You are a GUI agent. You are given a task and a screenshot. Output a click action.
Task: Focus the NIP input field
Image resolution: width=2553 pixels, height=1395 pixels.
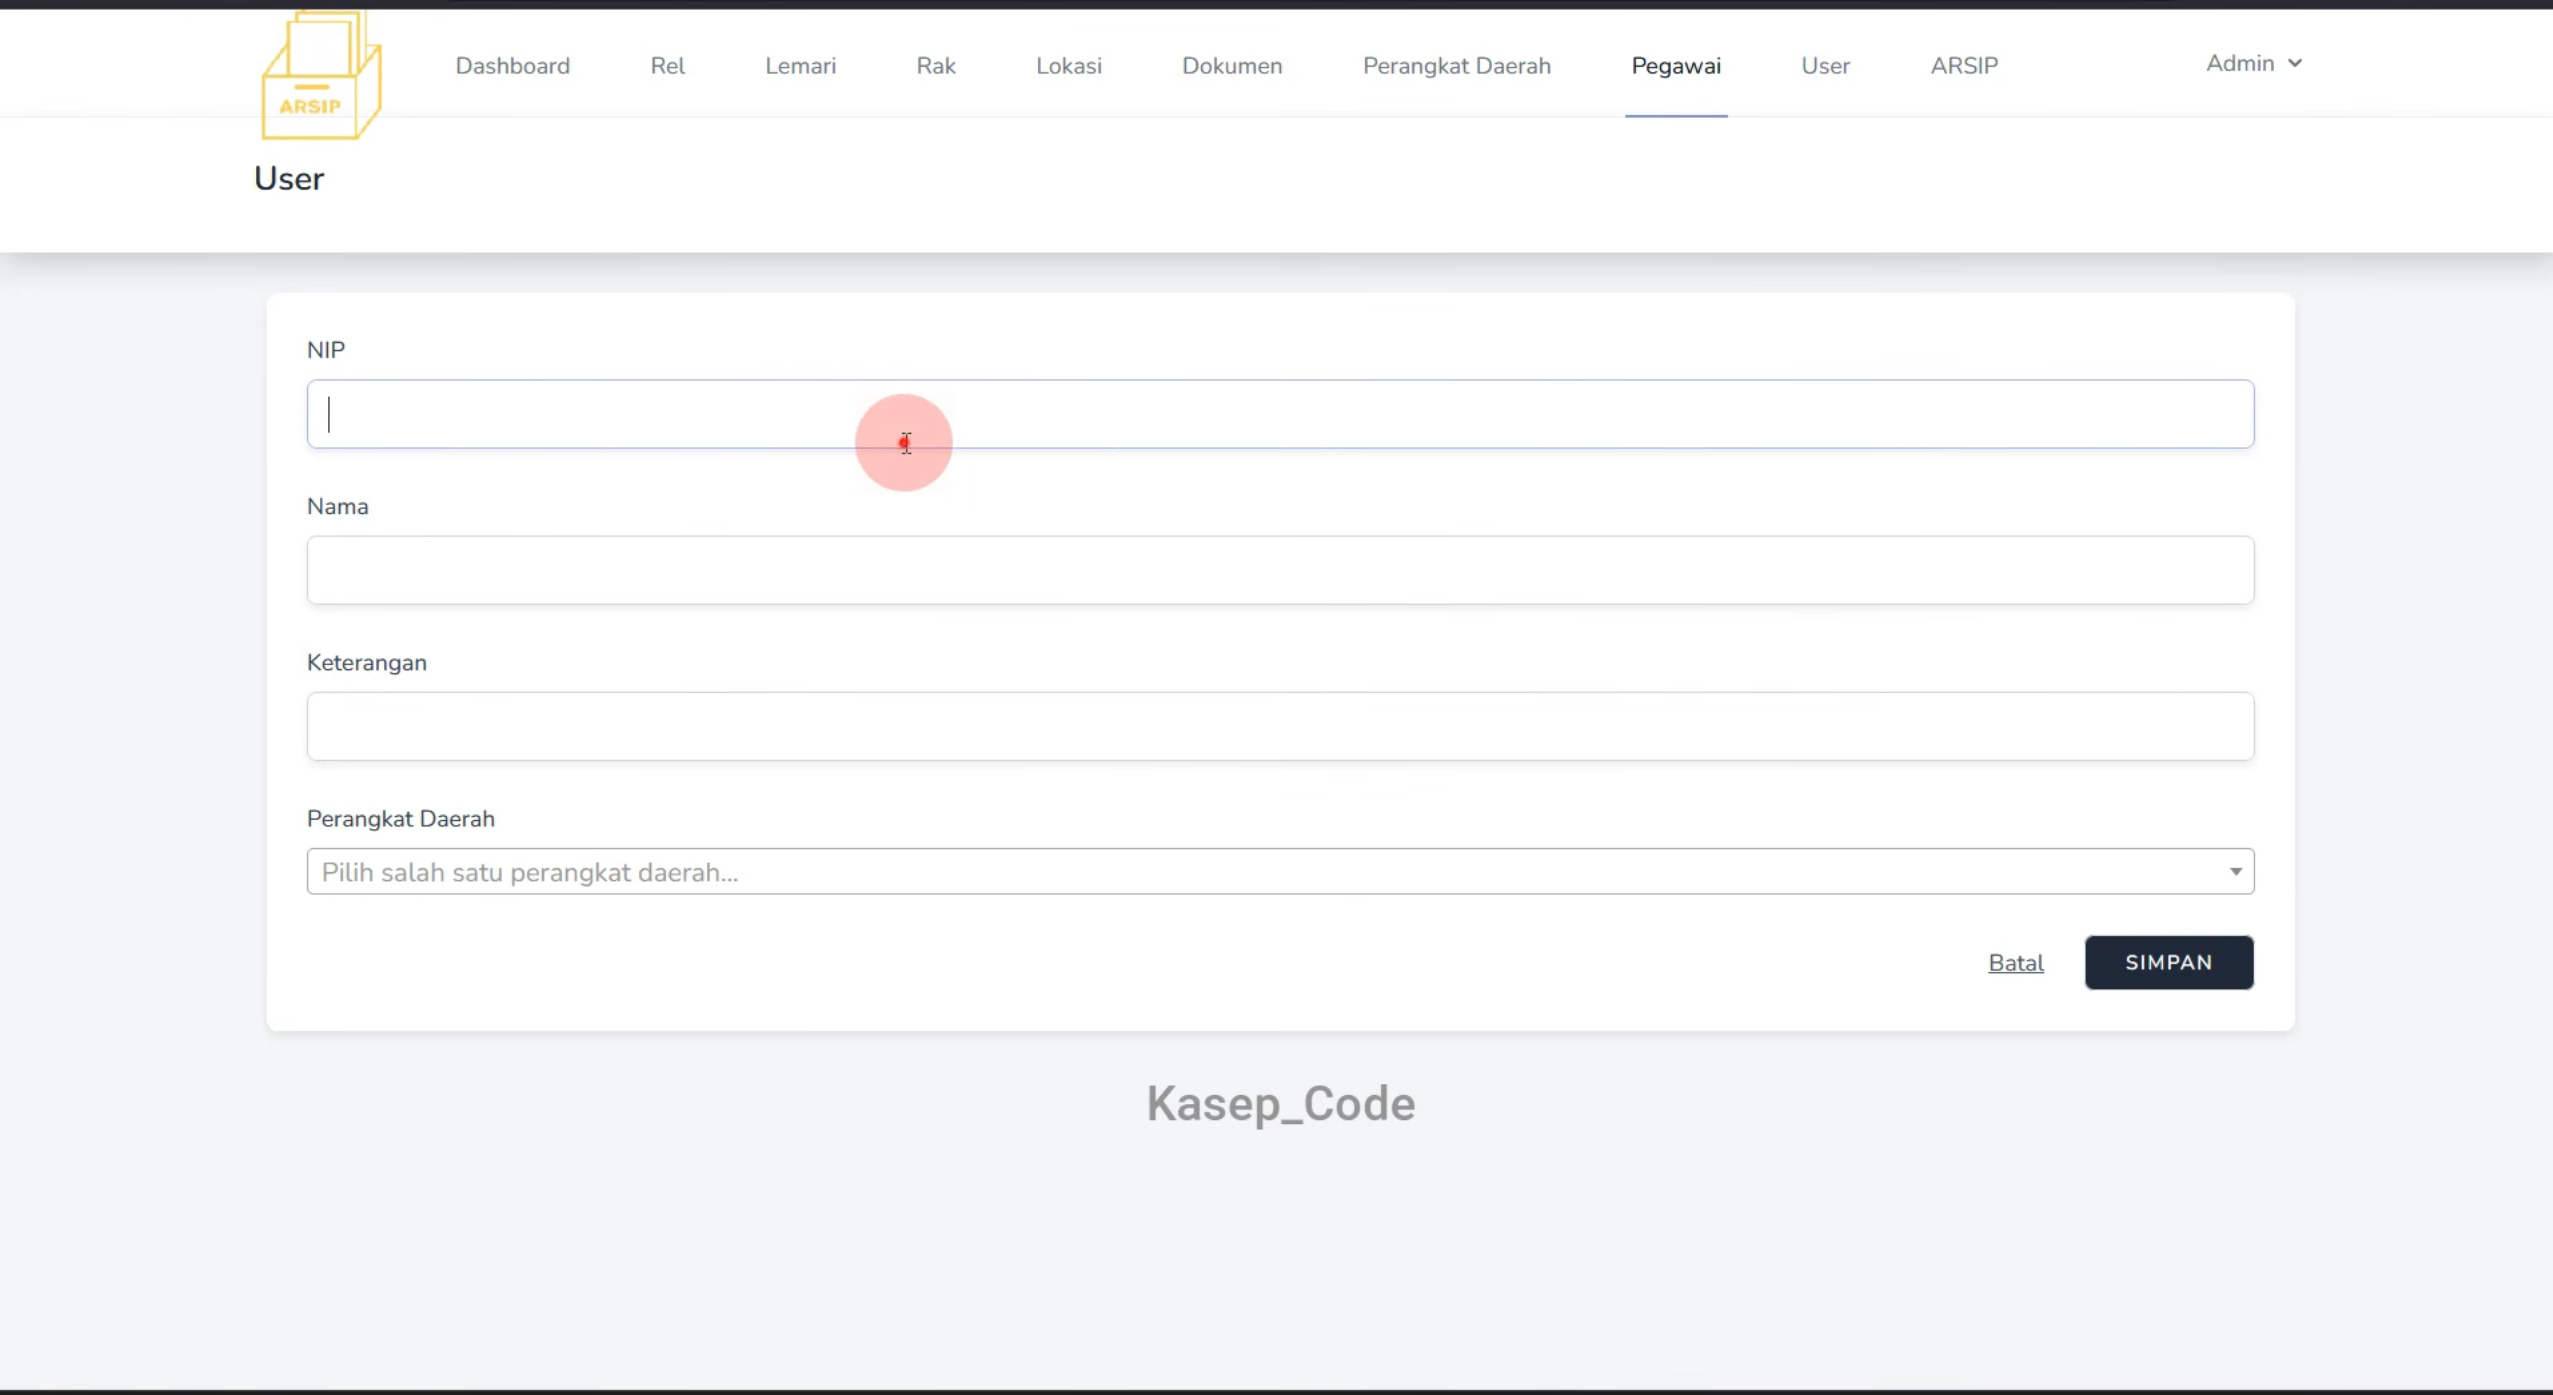(x=1280, y=414)
